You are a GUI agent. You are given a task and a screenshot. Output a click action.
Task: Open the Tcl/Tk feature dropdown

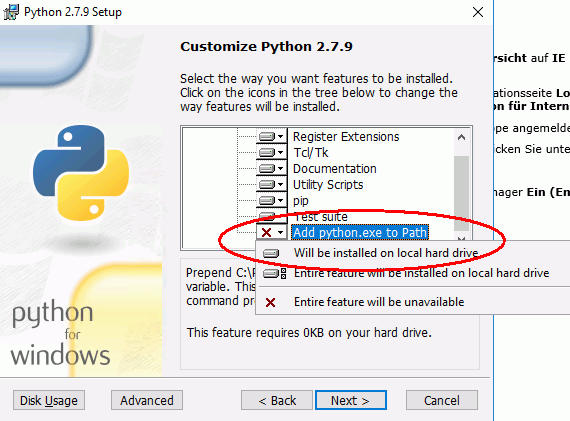[271, 153]
